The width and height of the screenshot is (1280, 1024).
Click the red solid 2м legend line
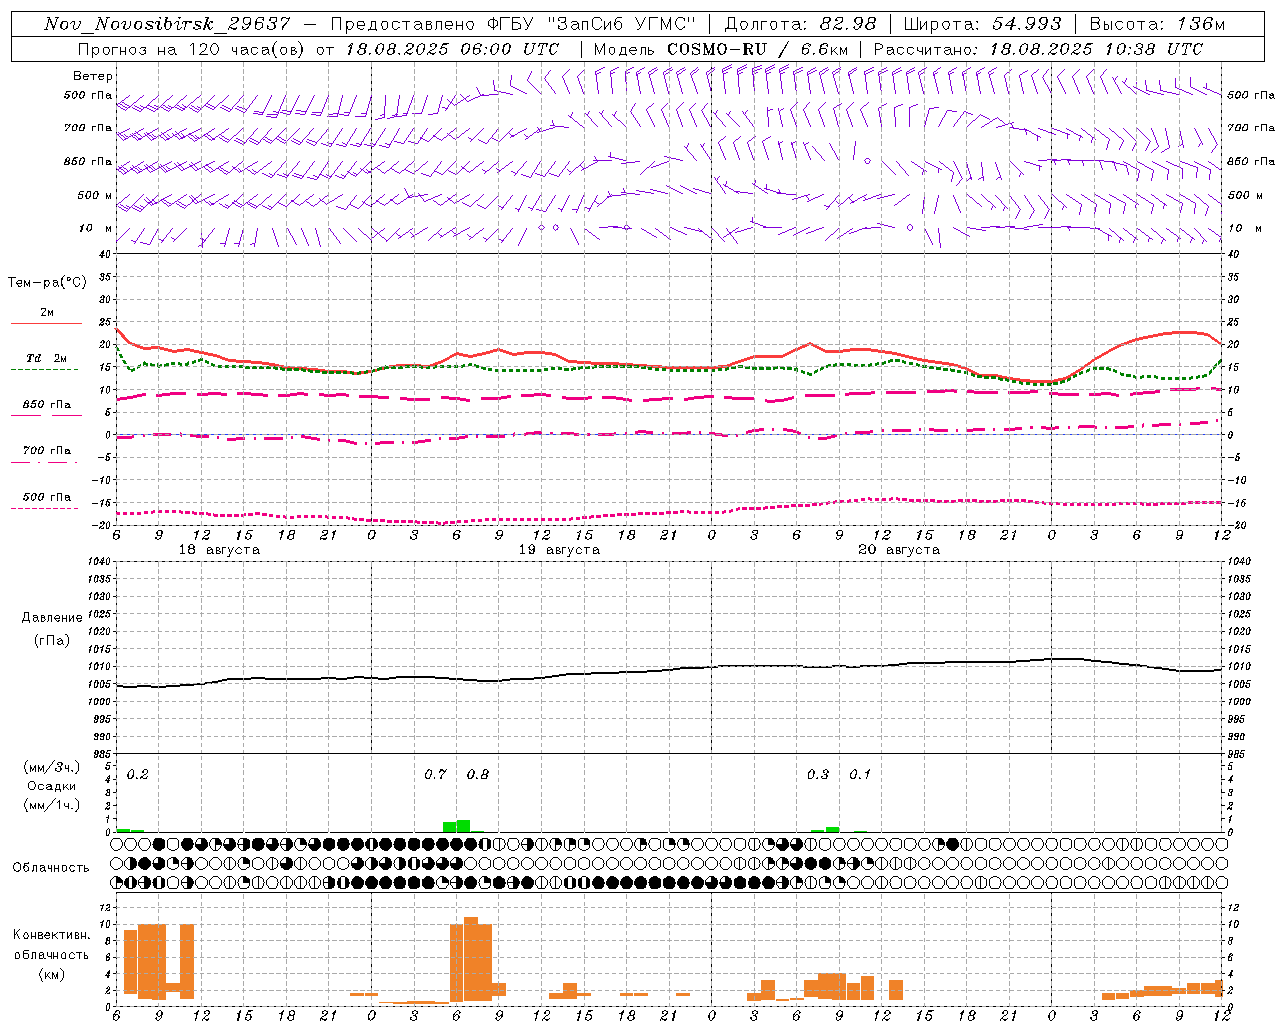[x=46, y=323]
